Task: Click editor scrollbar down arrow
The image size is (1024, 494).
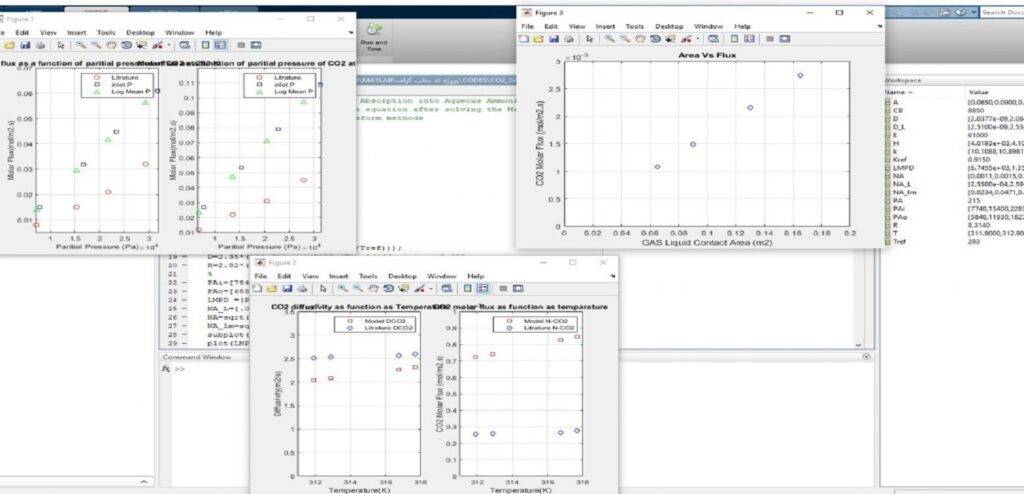Action: tap(859, 344)
